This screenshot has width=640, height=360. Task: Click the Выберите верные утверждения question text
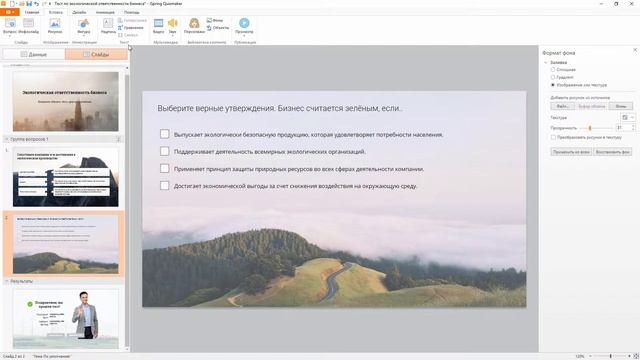point(280,108)
